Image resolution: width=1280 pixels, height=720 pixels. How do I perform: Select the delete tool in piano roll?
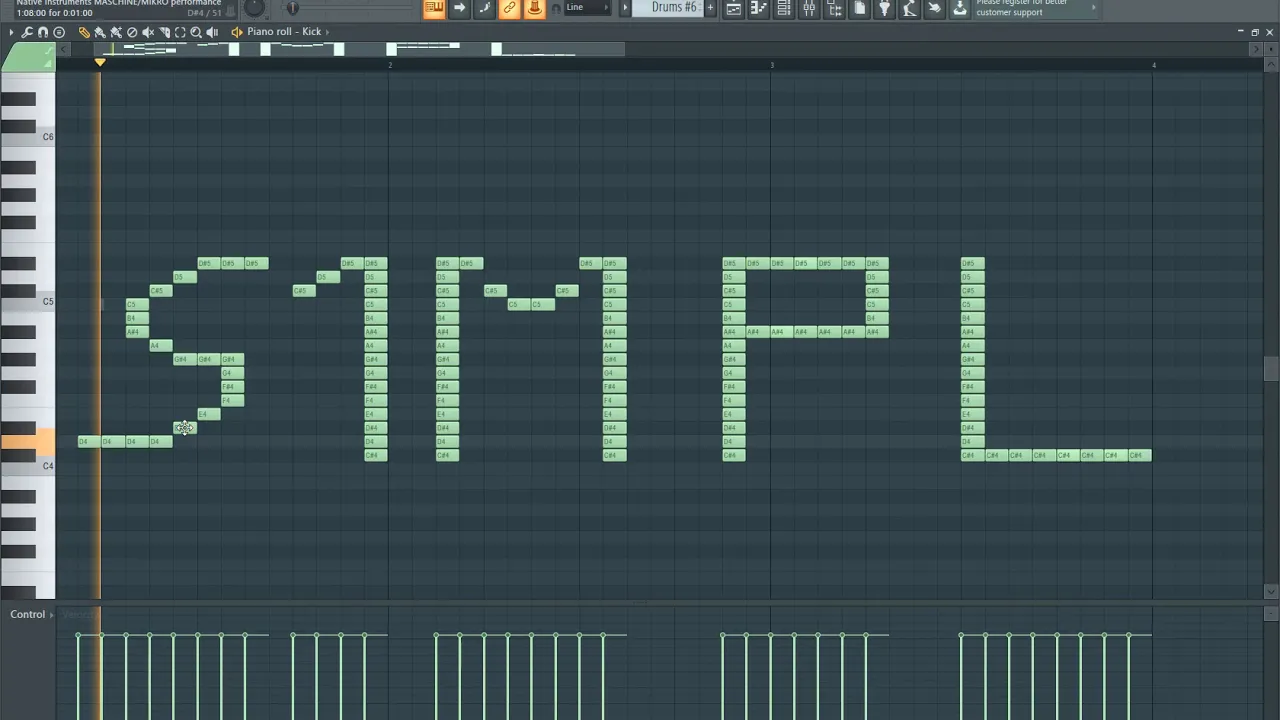coord(132,32)
